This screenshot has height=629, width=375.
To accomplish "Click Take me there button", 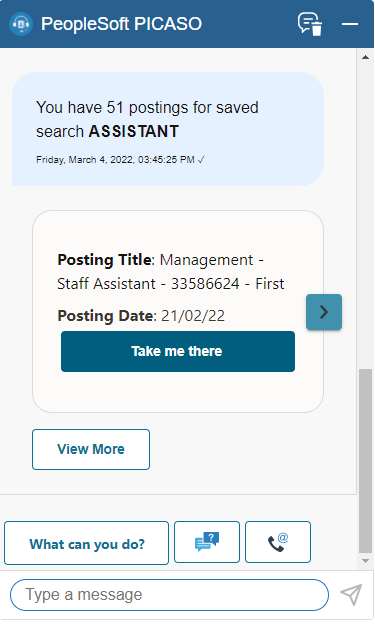I will point(178,351).
